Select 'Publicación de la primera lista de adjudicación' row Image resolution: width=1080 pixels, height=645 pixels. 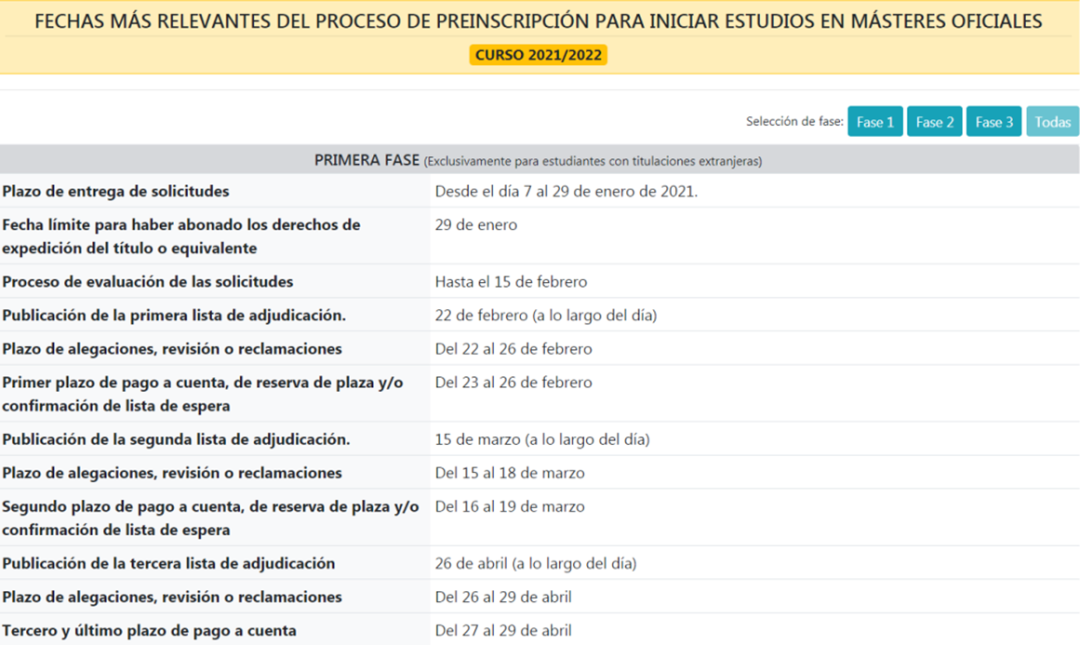(x=174, y=315)
